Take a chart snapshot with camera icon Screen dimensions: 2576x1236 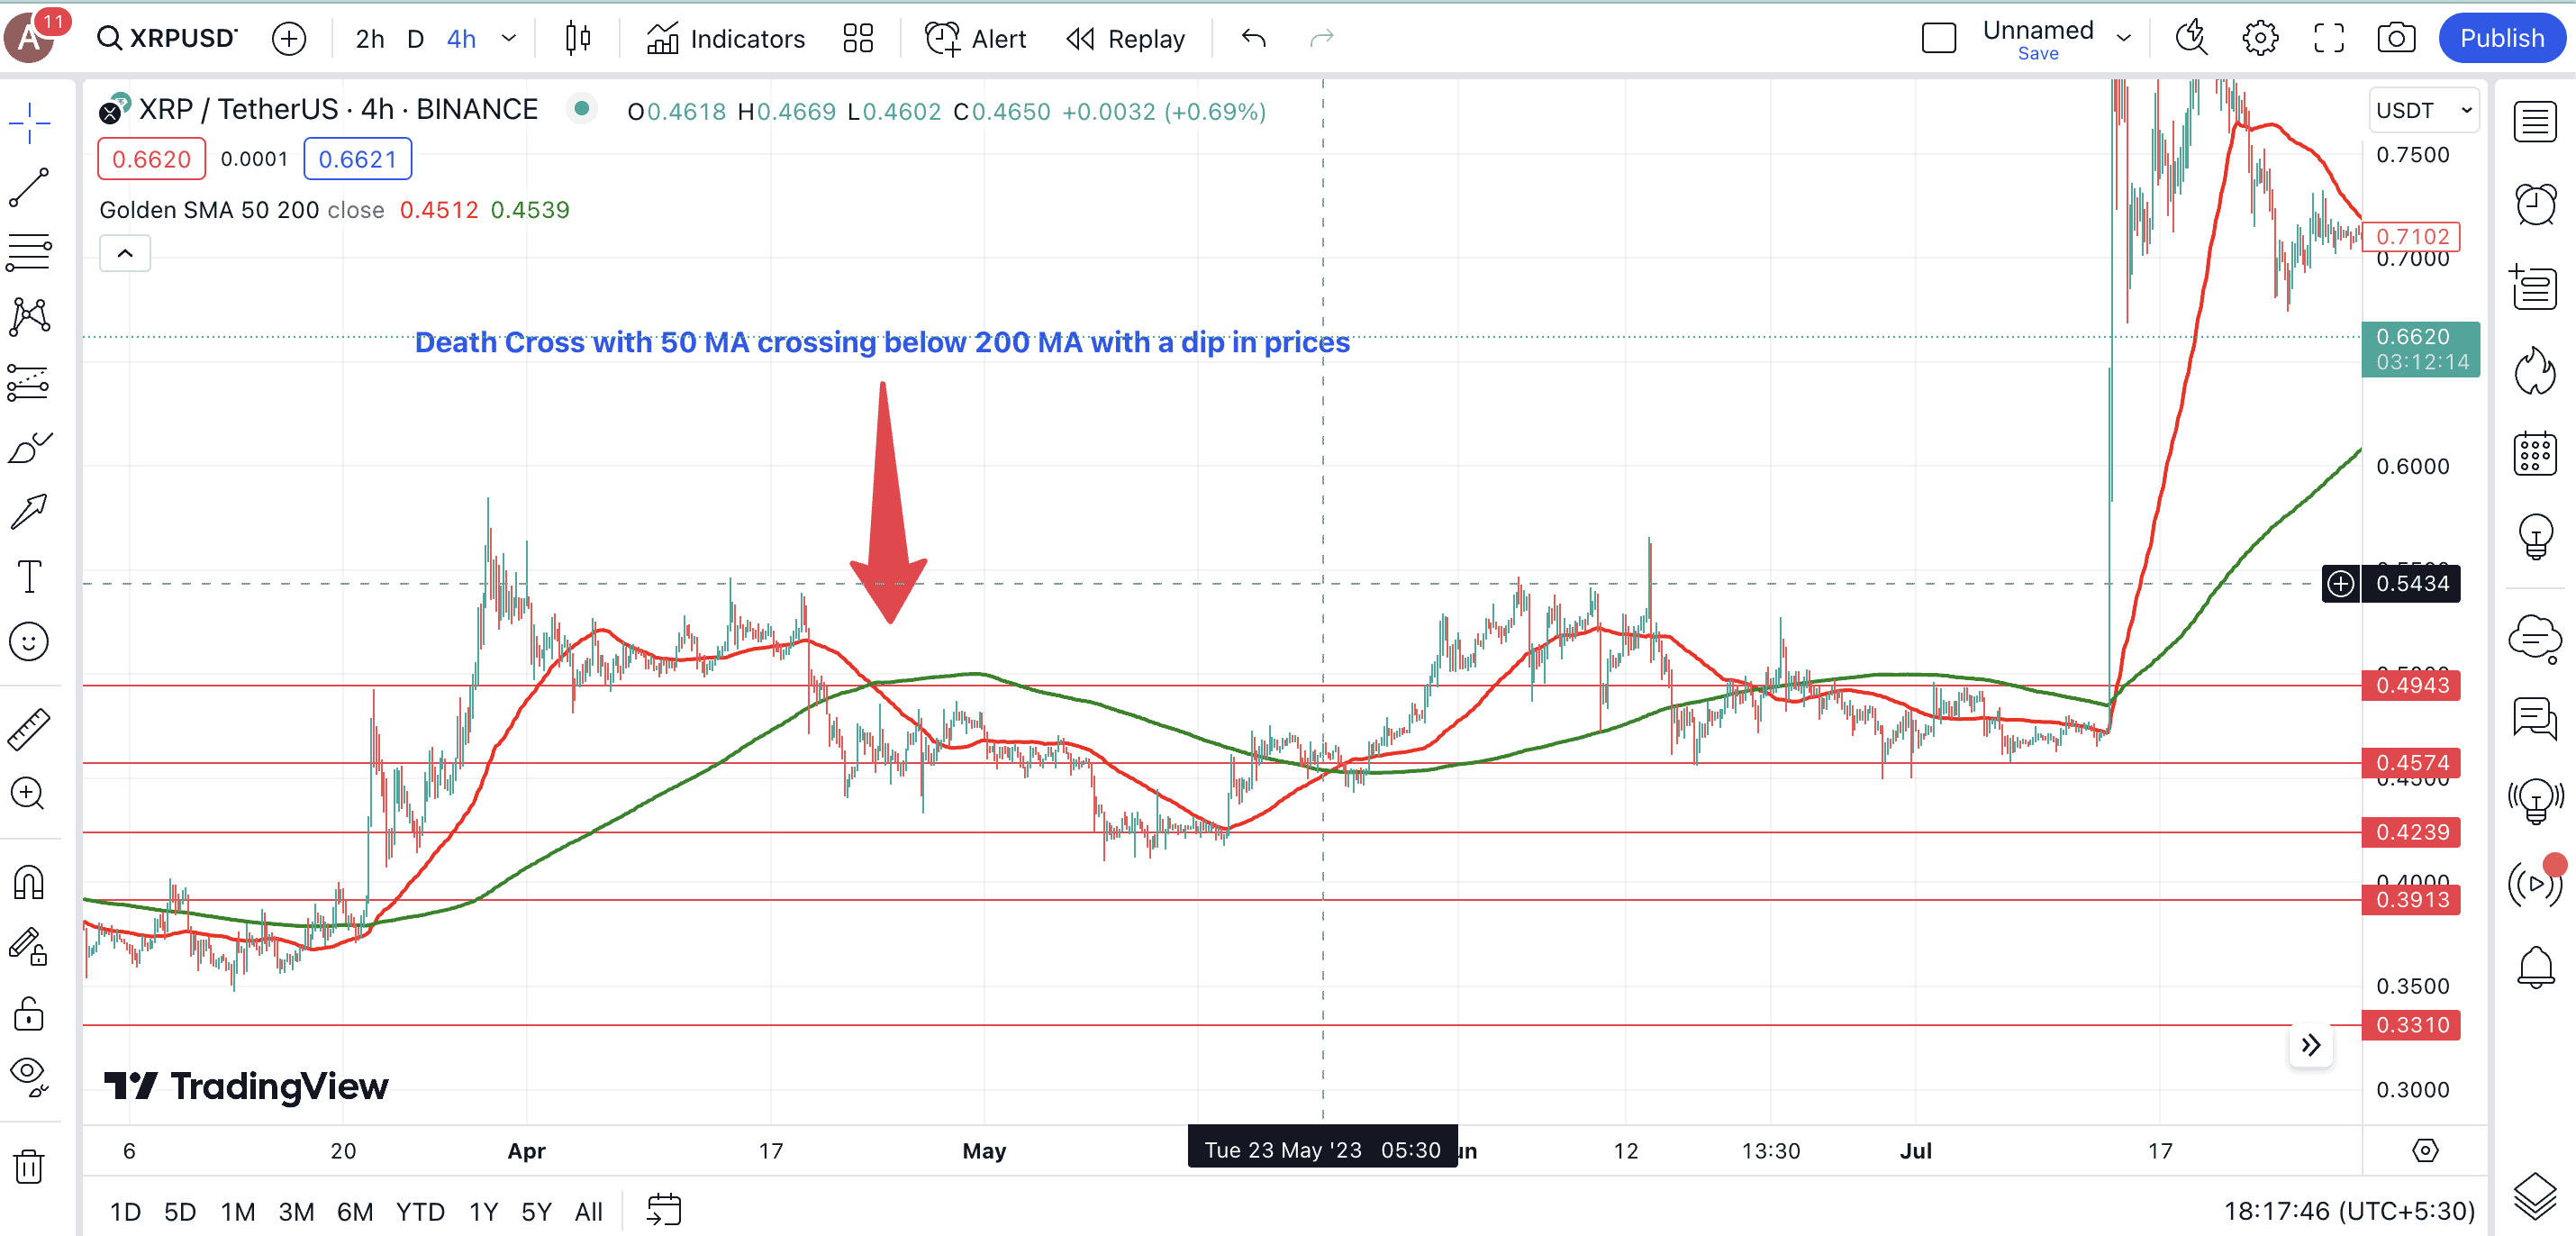point(2395,39)
